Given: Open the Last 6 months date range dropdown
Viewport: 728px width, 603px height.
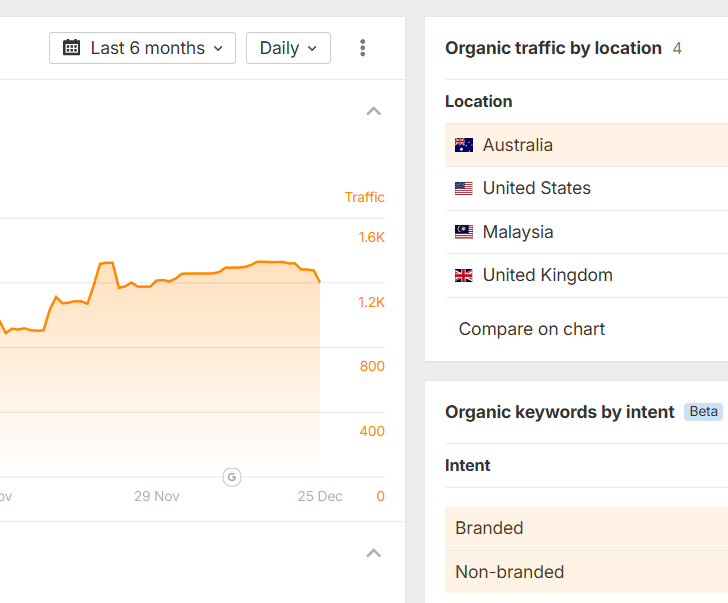Looking at the screenshot, I should click(x=142, y=48).
